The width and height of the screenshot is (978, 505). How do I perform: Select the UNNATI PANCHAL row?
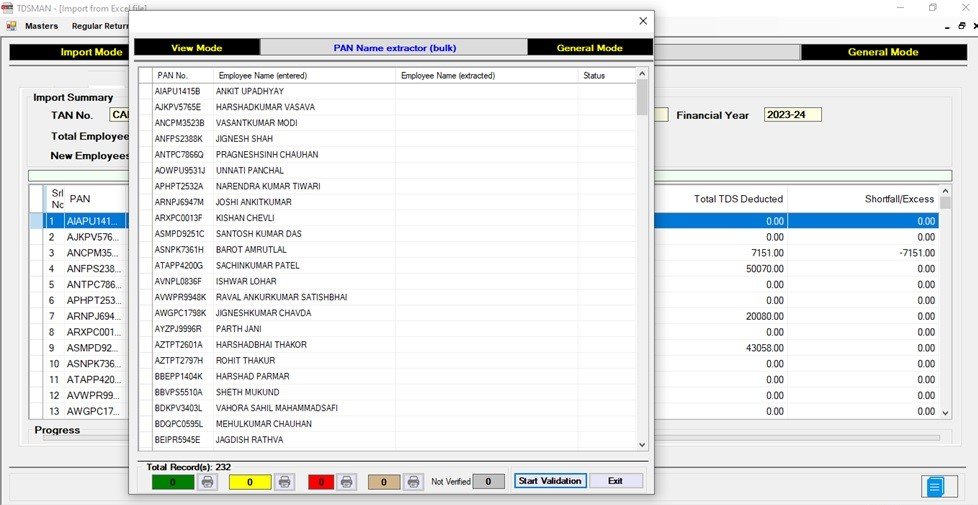[387, 170]
